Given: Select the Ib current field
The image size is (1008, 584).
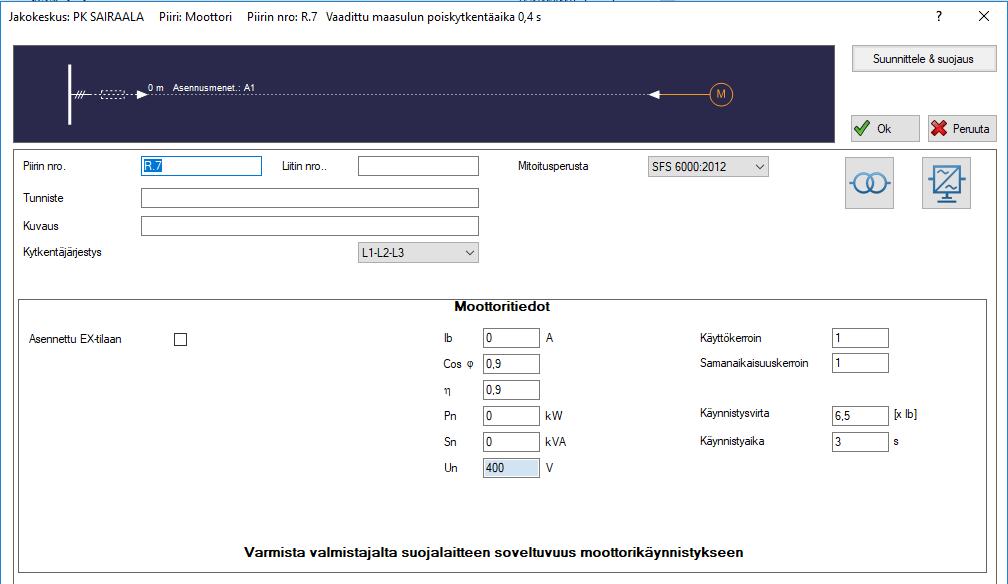Looking at the screenshot, I should coord(511,338).
